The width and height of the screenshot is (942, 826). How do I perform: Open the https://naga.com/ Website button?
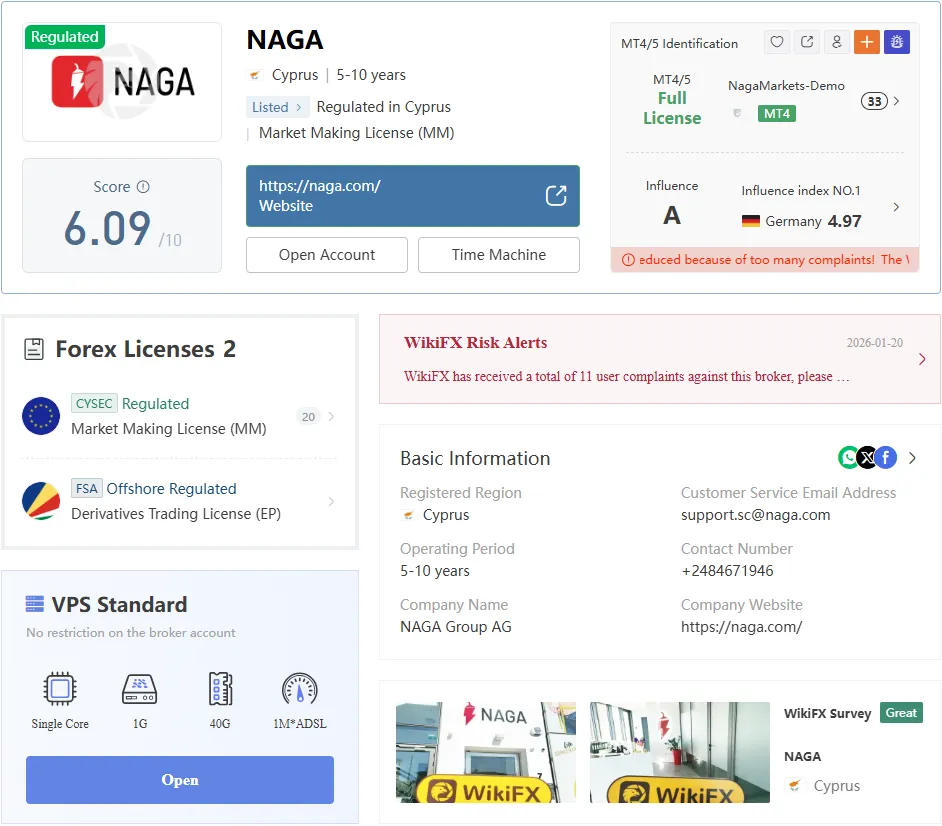[x=413, y=196]
